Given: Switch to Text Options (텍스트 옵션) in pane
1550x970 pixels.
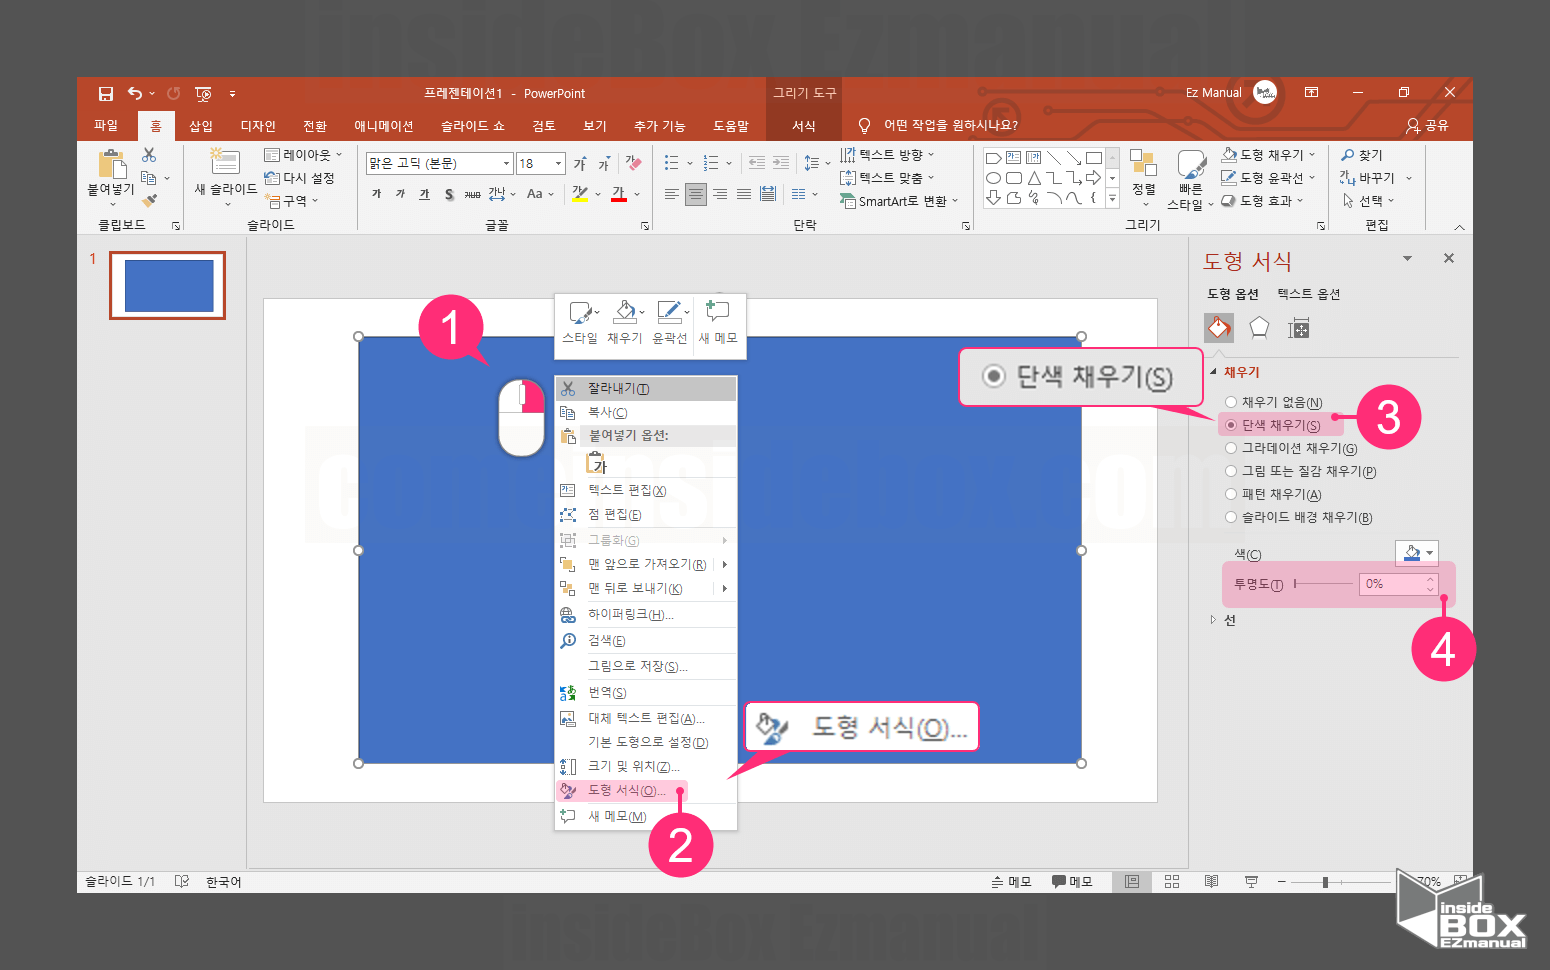Looking at the screenshot, I should coord(1308,294).
